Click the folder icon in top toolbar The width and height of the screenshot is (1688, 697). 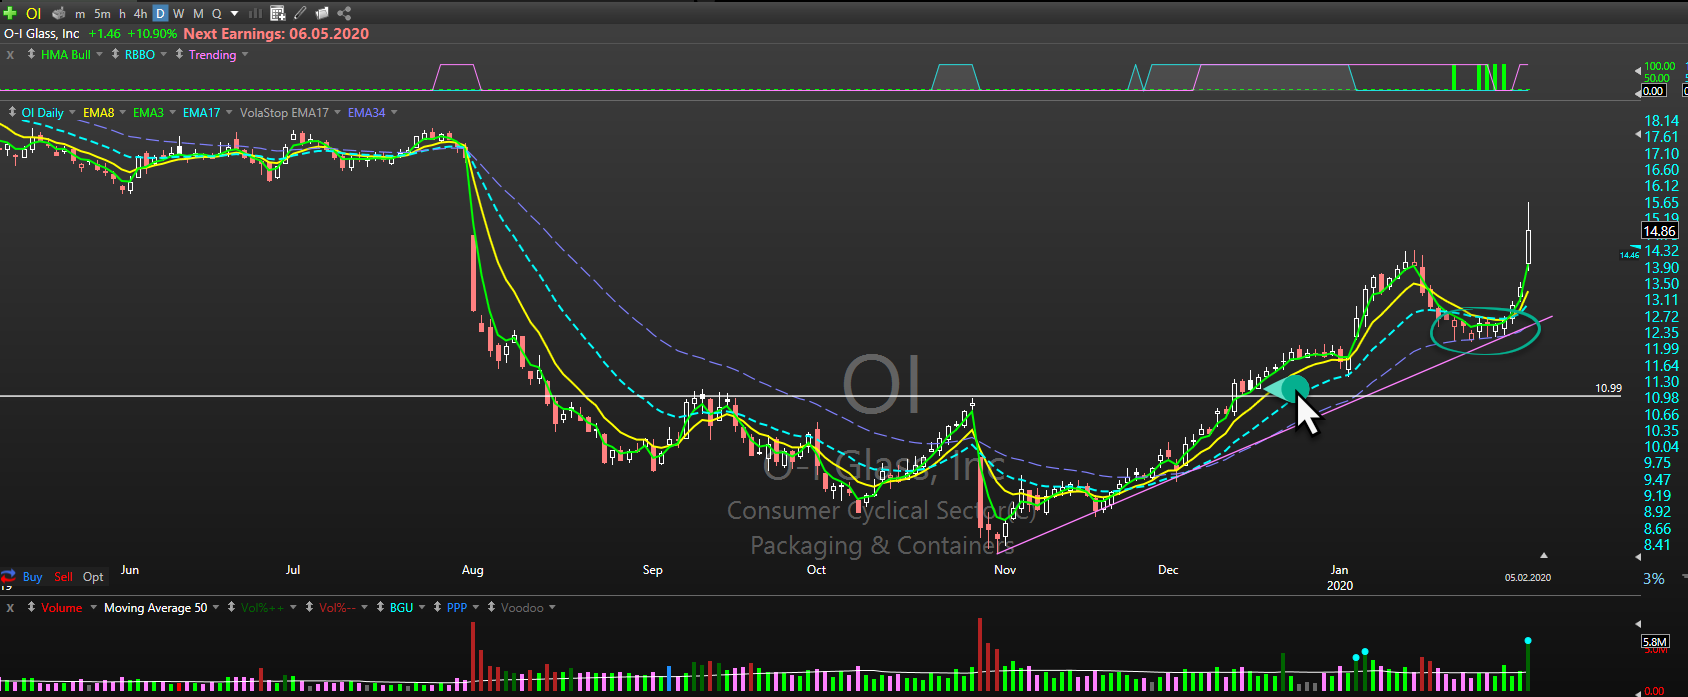[x=322, y=13]
